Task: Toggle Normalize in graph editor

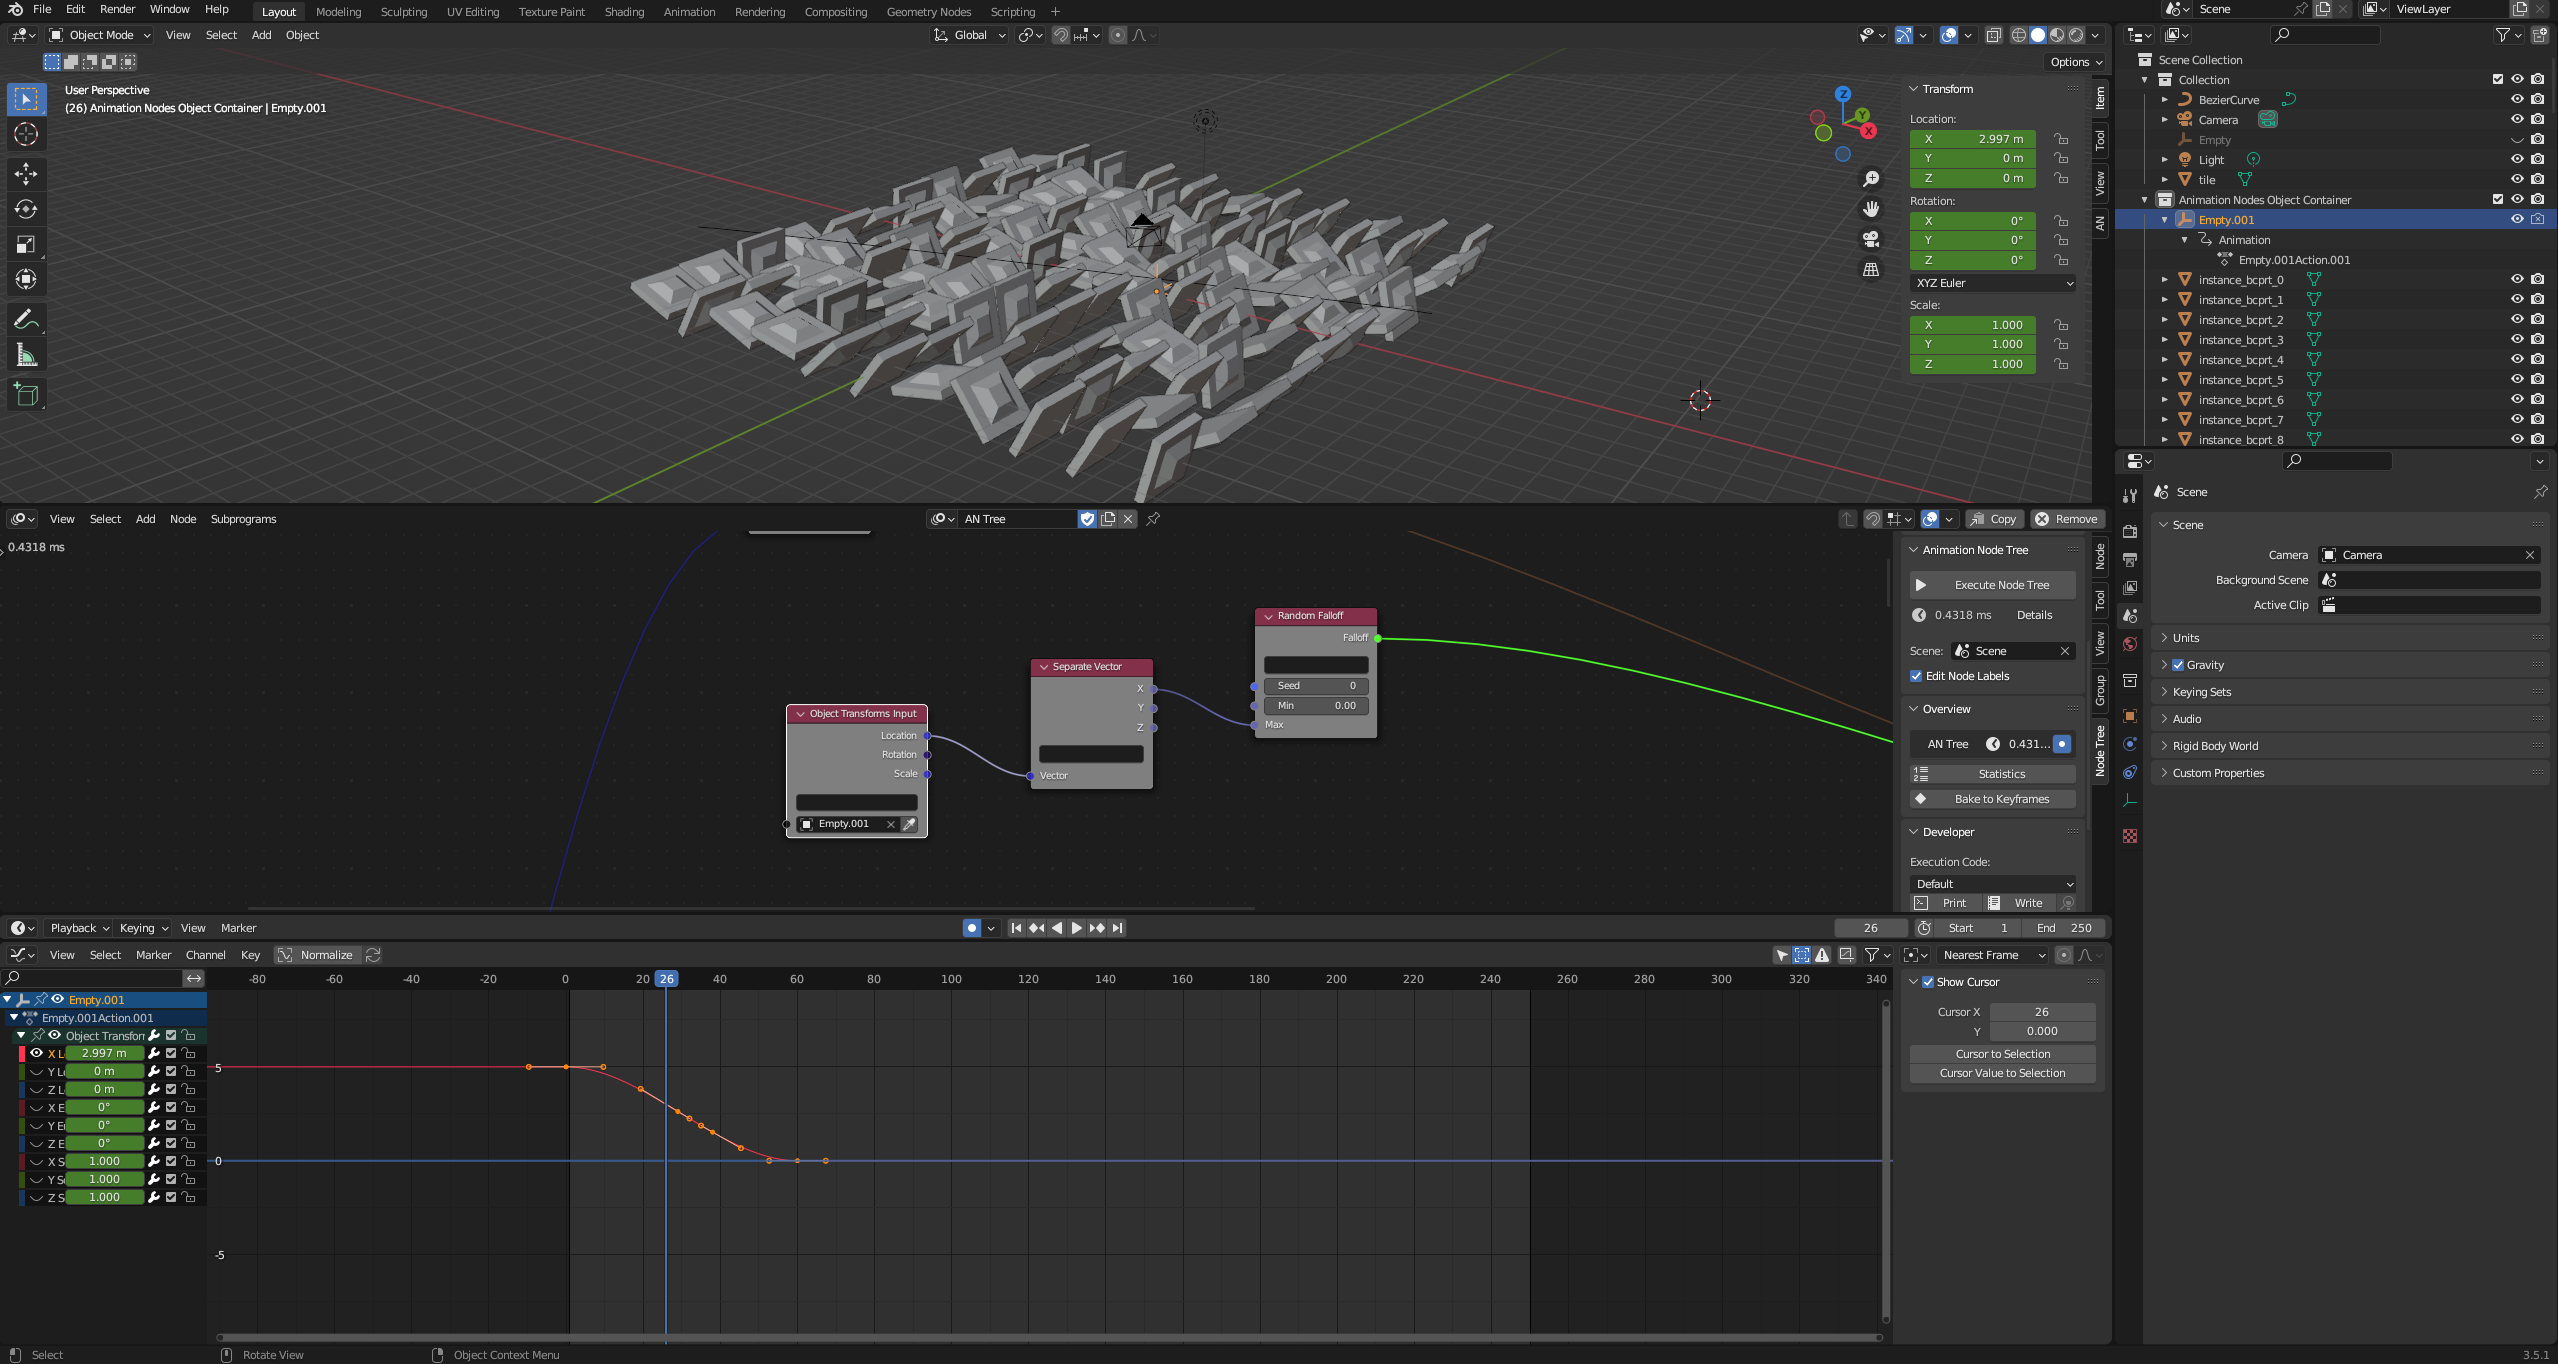Action: [316, 955]
